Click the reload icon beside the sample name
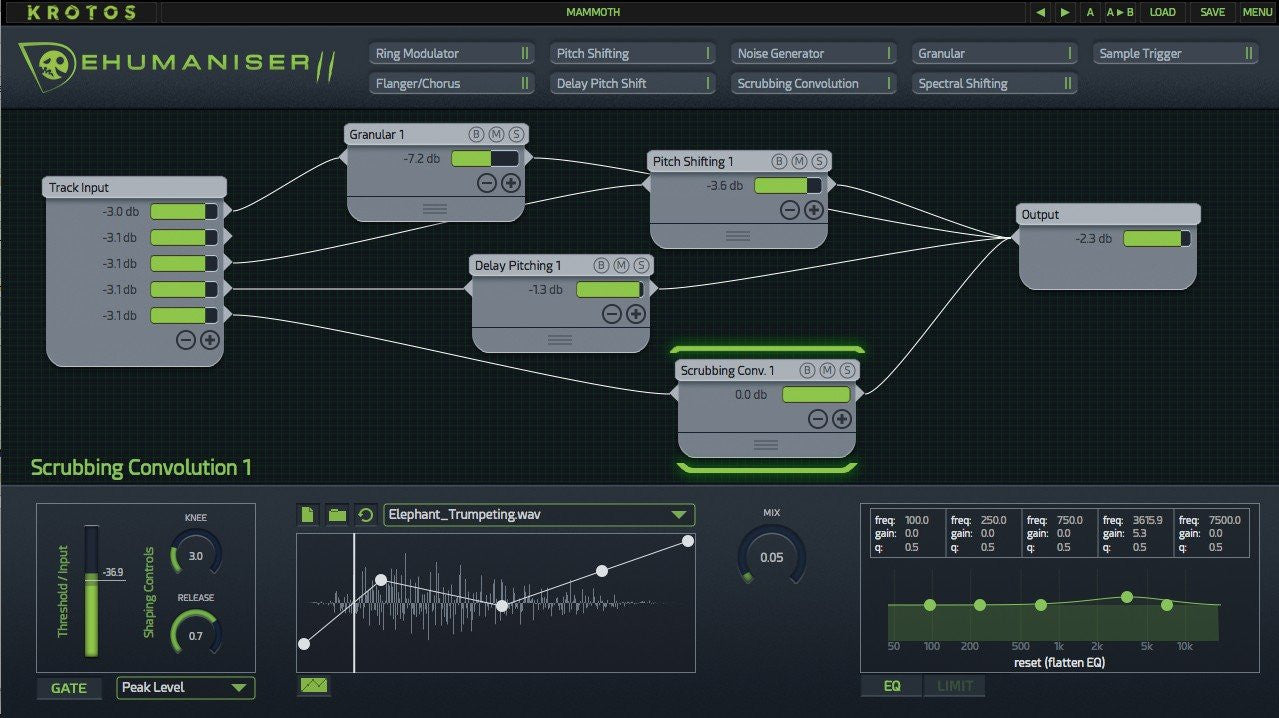1279x718 pixels. 366,515
